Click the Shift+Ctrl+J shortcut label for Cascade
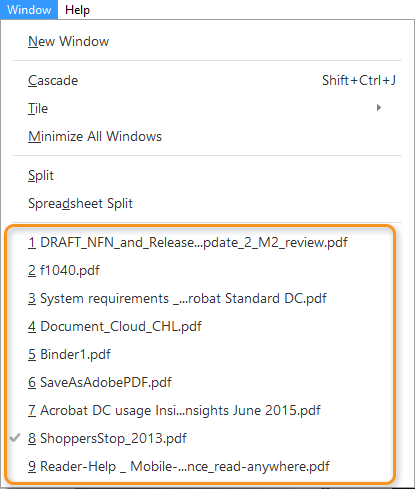 [x=359, y=80]
